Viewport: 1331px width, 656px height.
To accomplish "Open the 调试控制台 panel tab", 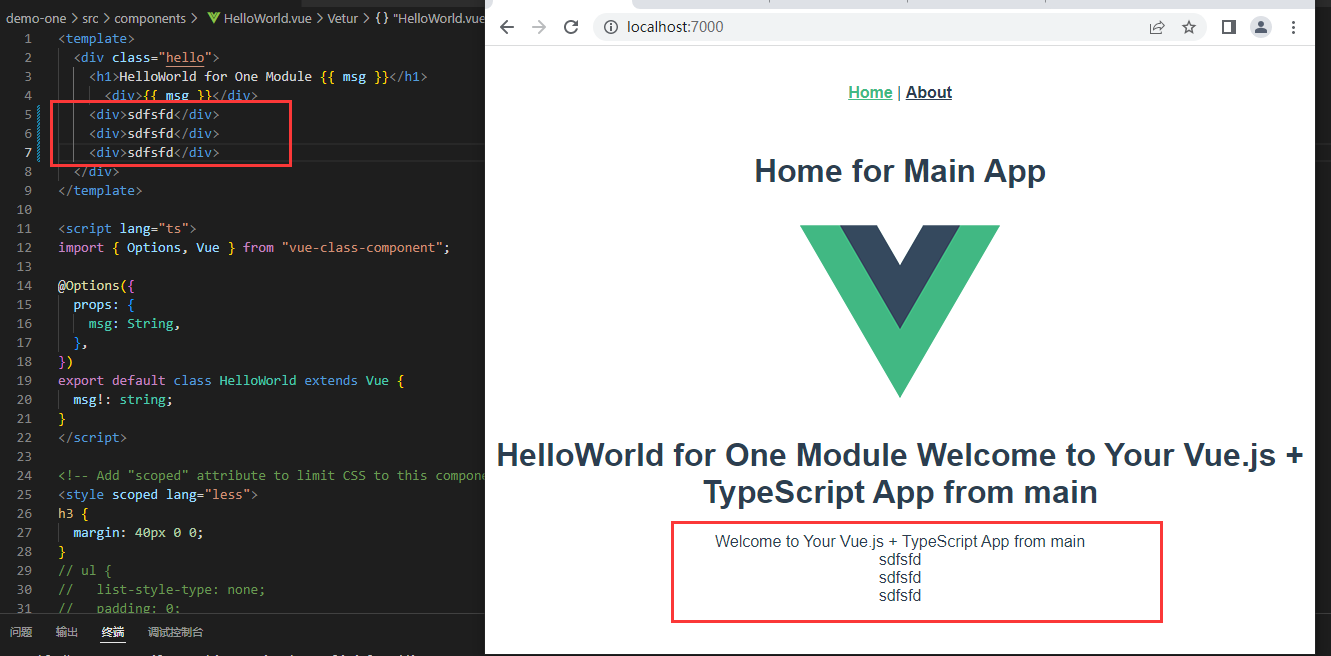I will (176, 632).
